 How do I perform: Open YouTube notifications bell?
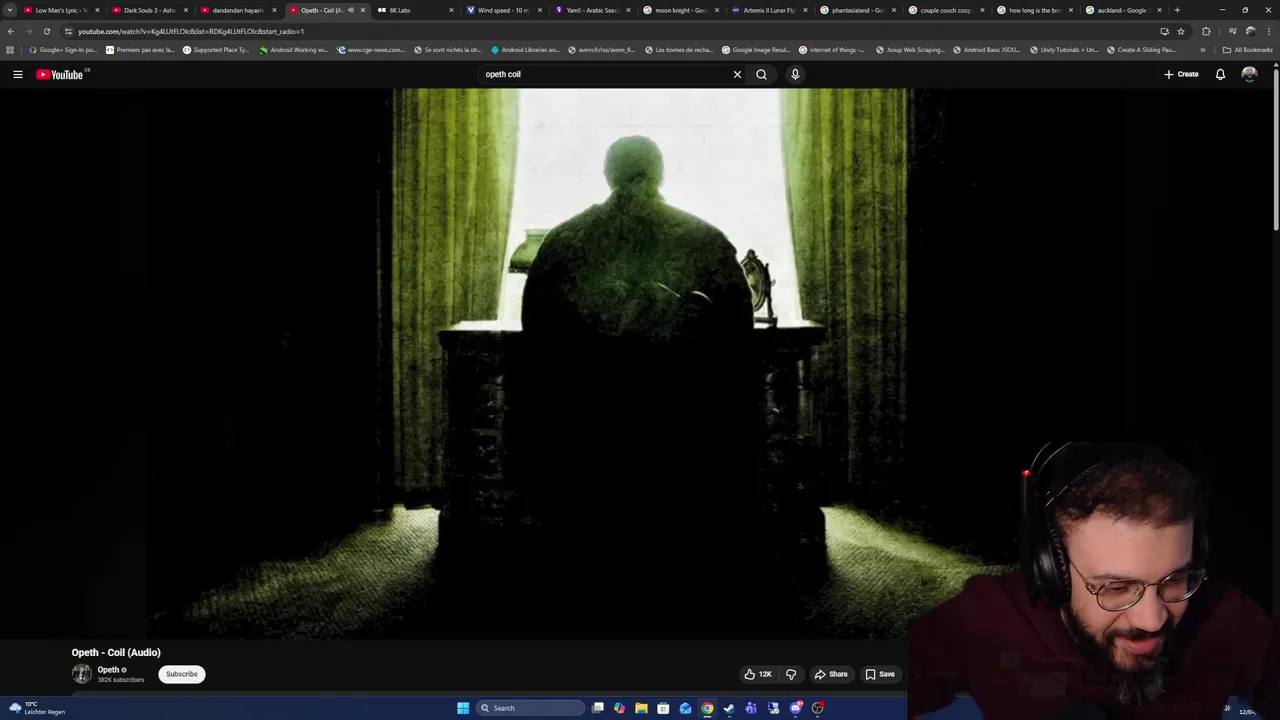[x=1220, y=74]
